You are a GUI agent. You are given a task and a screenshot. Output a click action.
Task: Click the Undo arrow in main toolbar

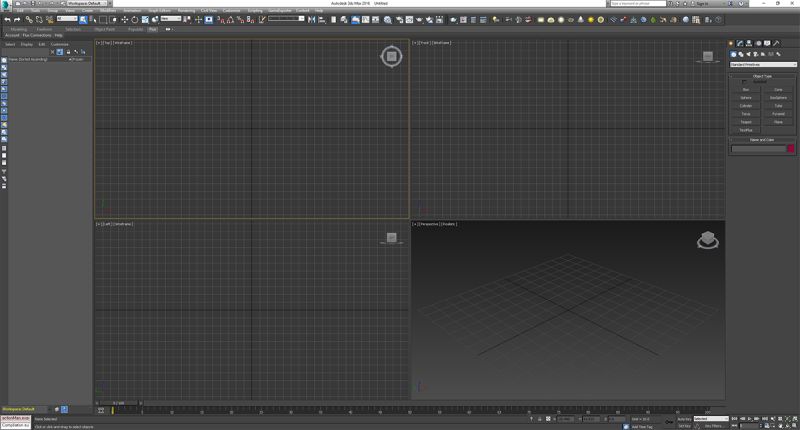point(7,20)
